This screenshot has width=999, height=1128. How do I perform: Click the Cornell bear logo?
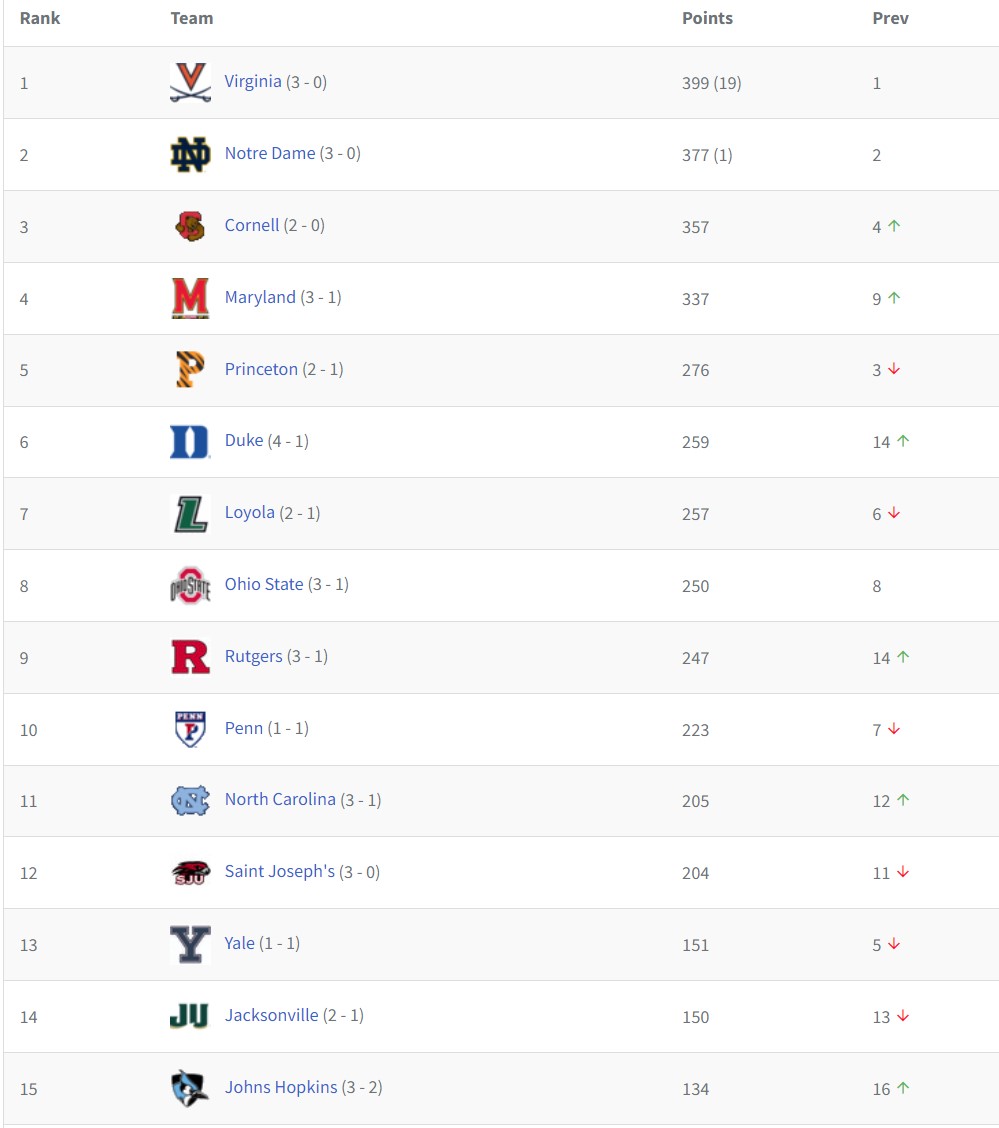[191, 226]
